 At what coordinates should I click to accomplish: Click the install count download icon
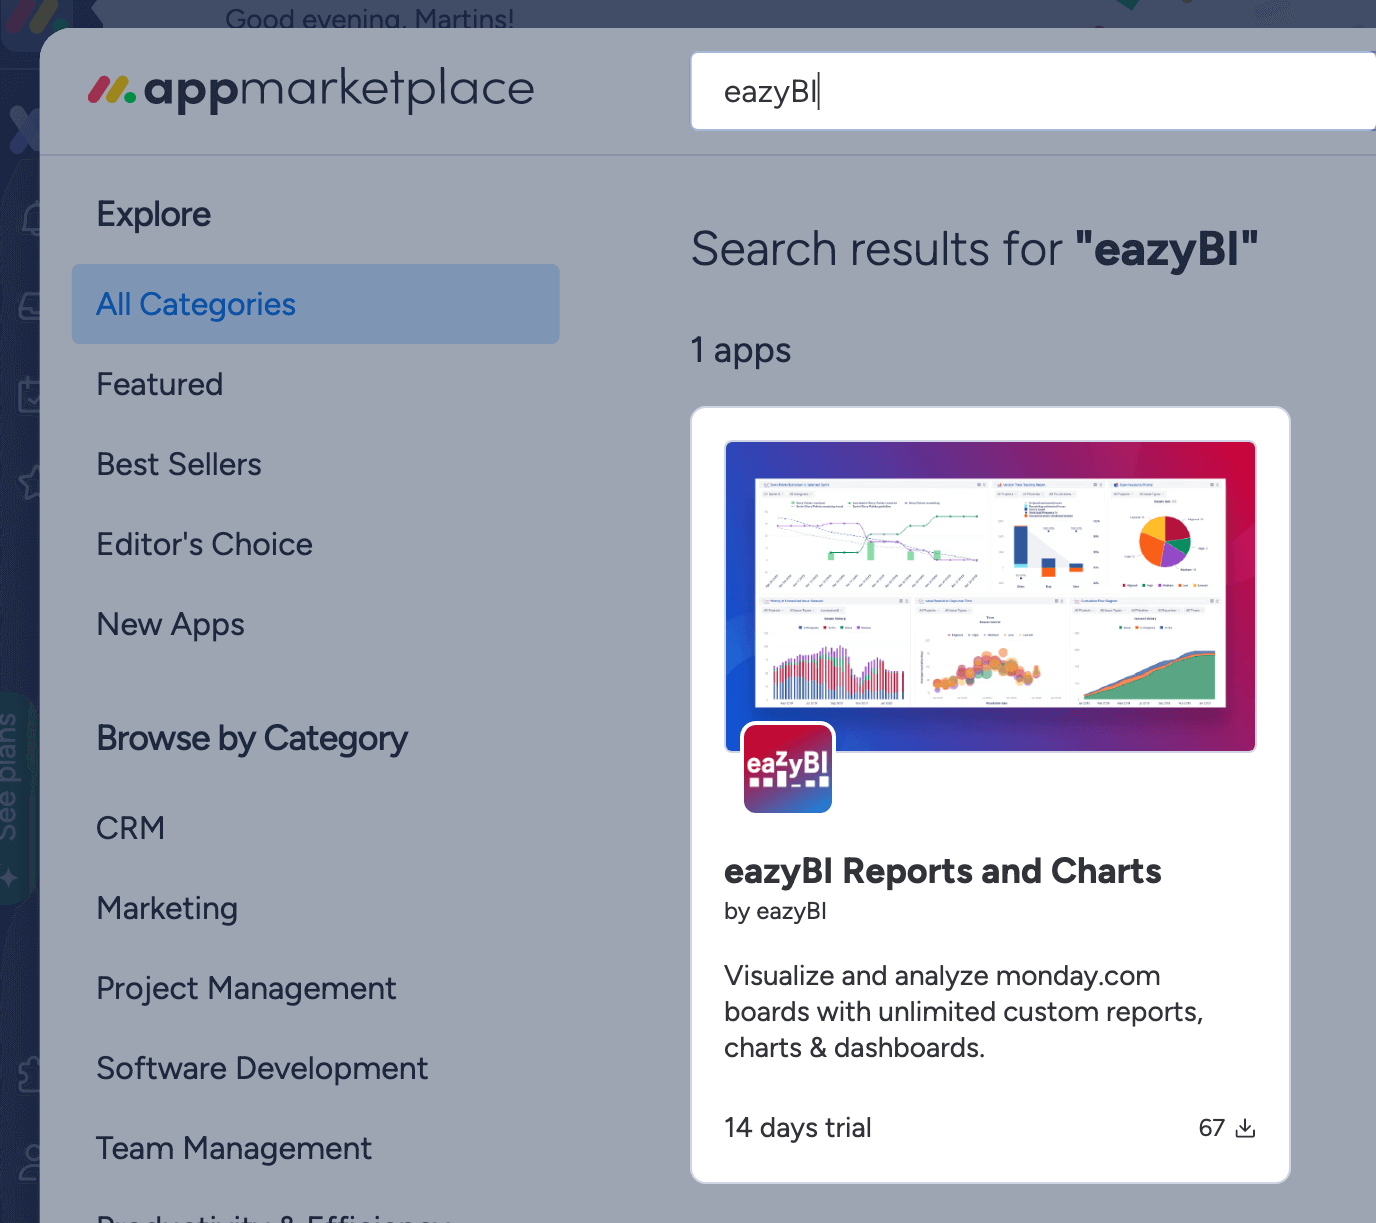1245,1128
